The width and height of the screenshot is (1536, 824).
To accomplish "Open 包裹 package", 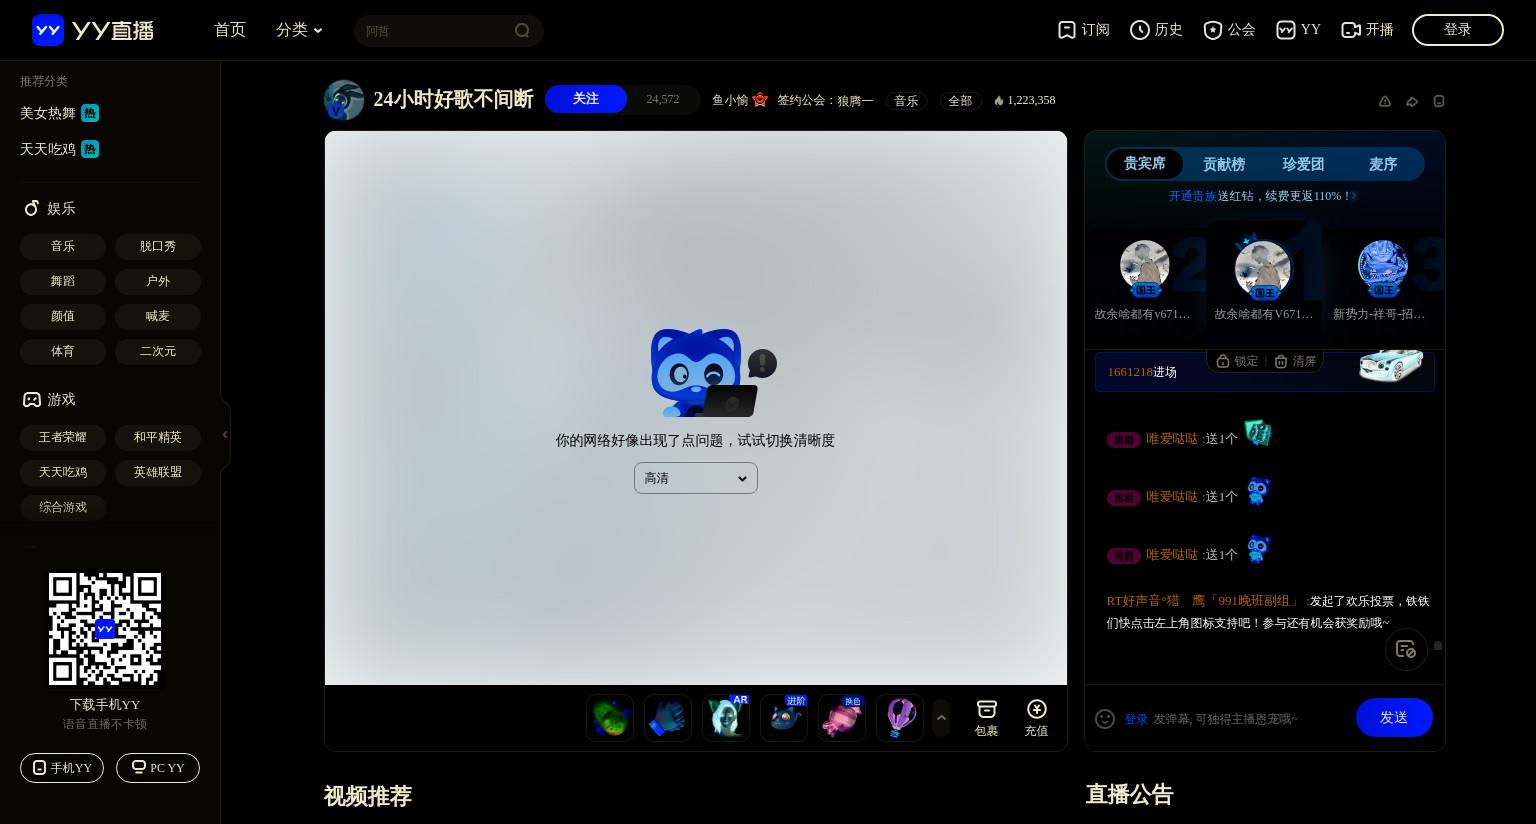I will (x=987, y=718).
